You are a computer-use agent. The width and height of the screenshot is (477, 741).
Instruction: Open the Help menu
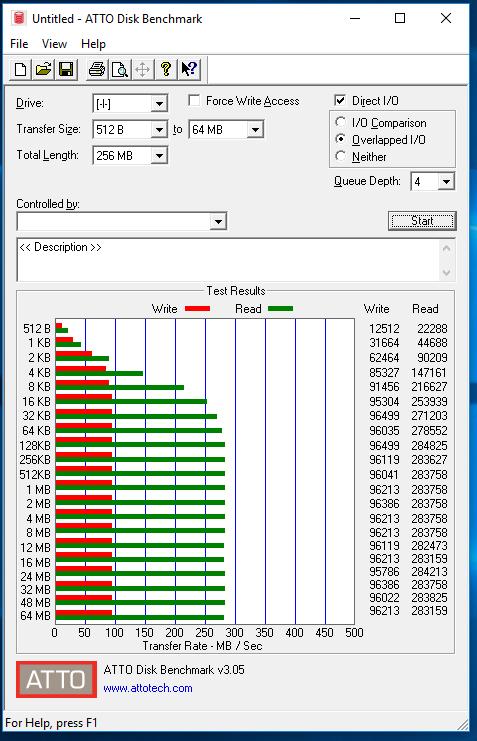coord(93,44)
